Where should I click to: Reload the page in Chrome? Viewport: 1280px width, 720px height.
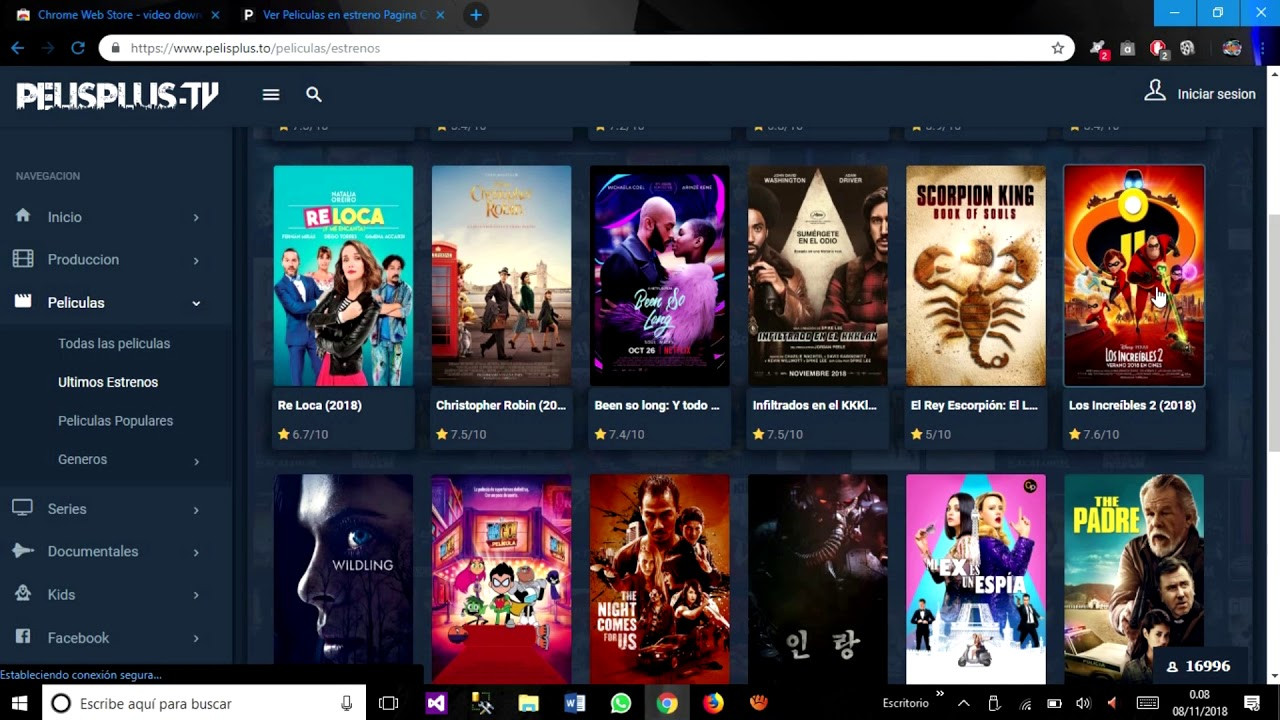coord(78,48)
